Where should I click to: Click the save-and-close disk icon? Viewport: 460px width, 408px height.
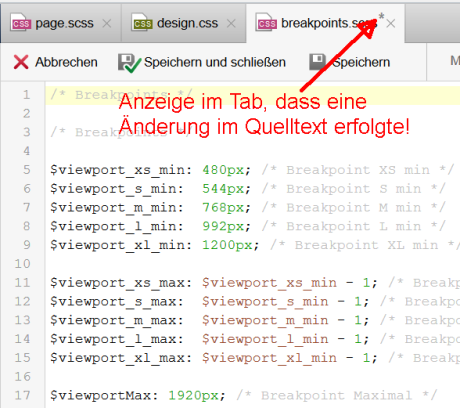[129, 63]
